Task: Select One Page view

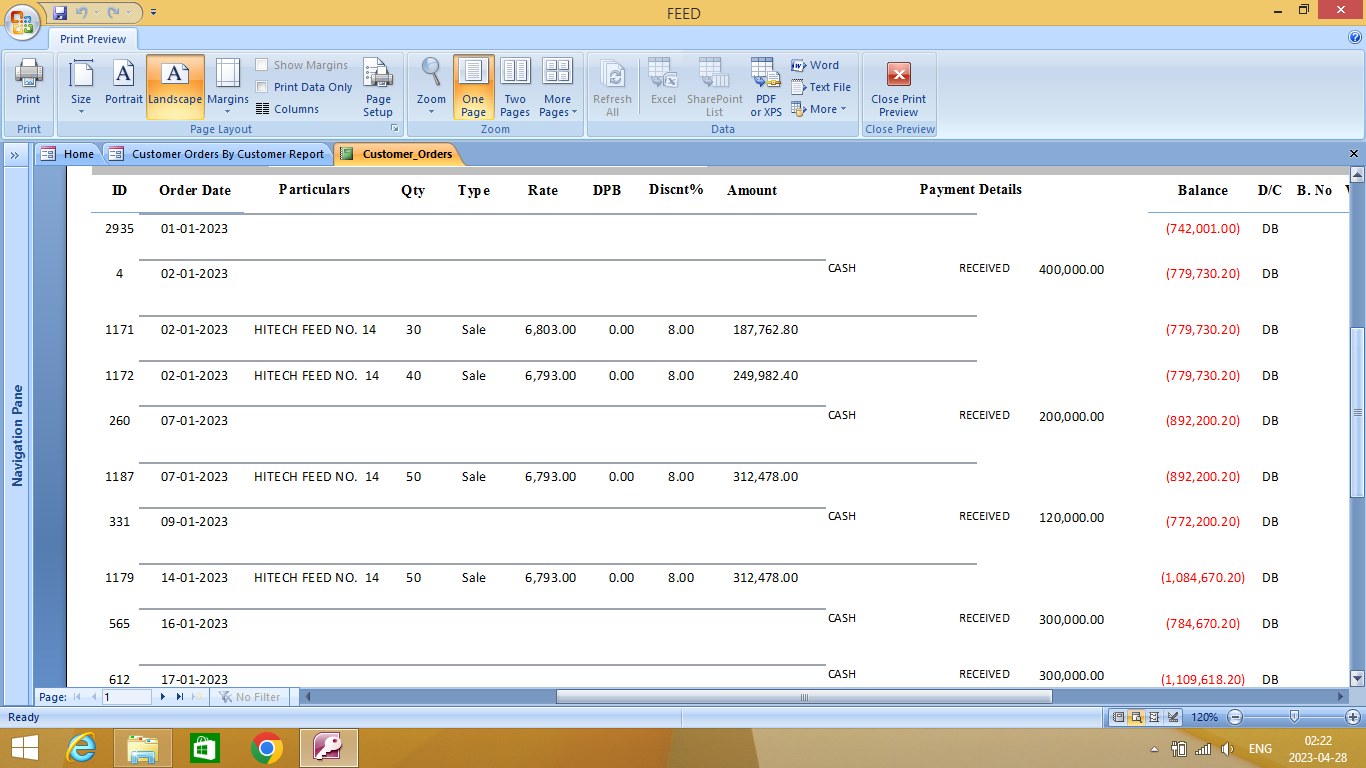Action: point(473,87)
